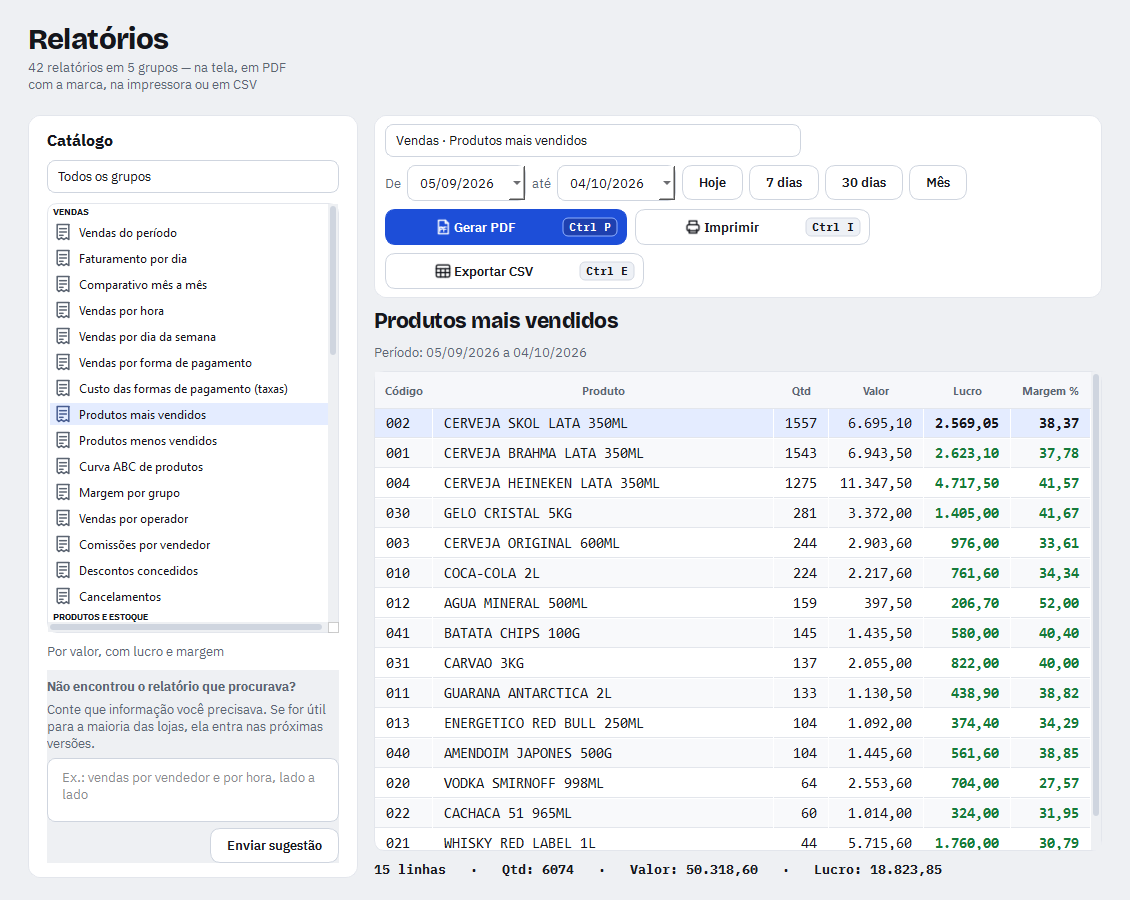Screen dimensions: 1130x900
Task: Click the printer icon in Imprimir
Action: coord(693,228)
